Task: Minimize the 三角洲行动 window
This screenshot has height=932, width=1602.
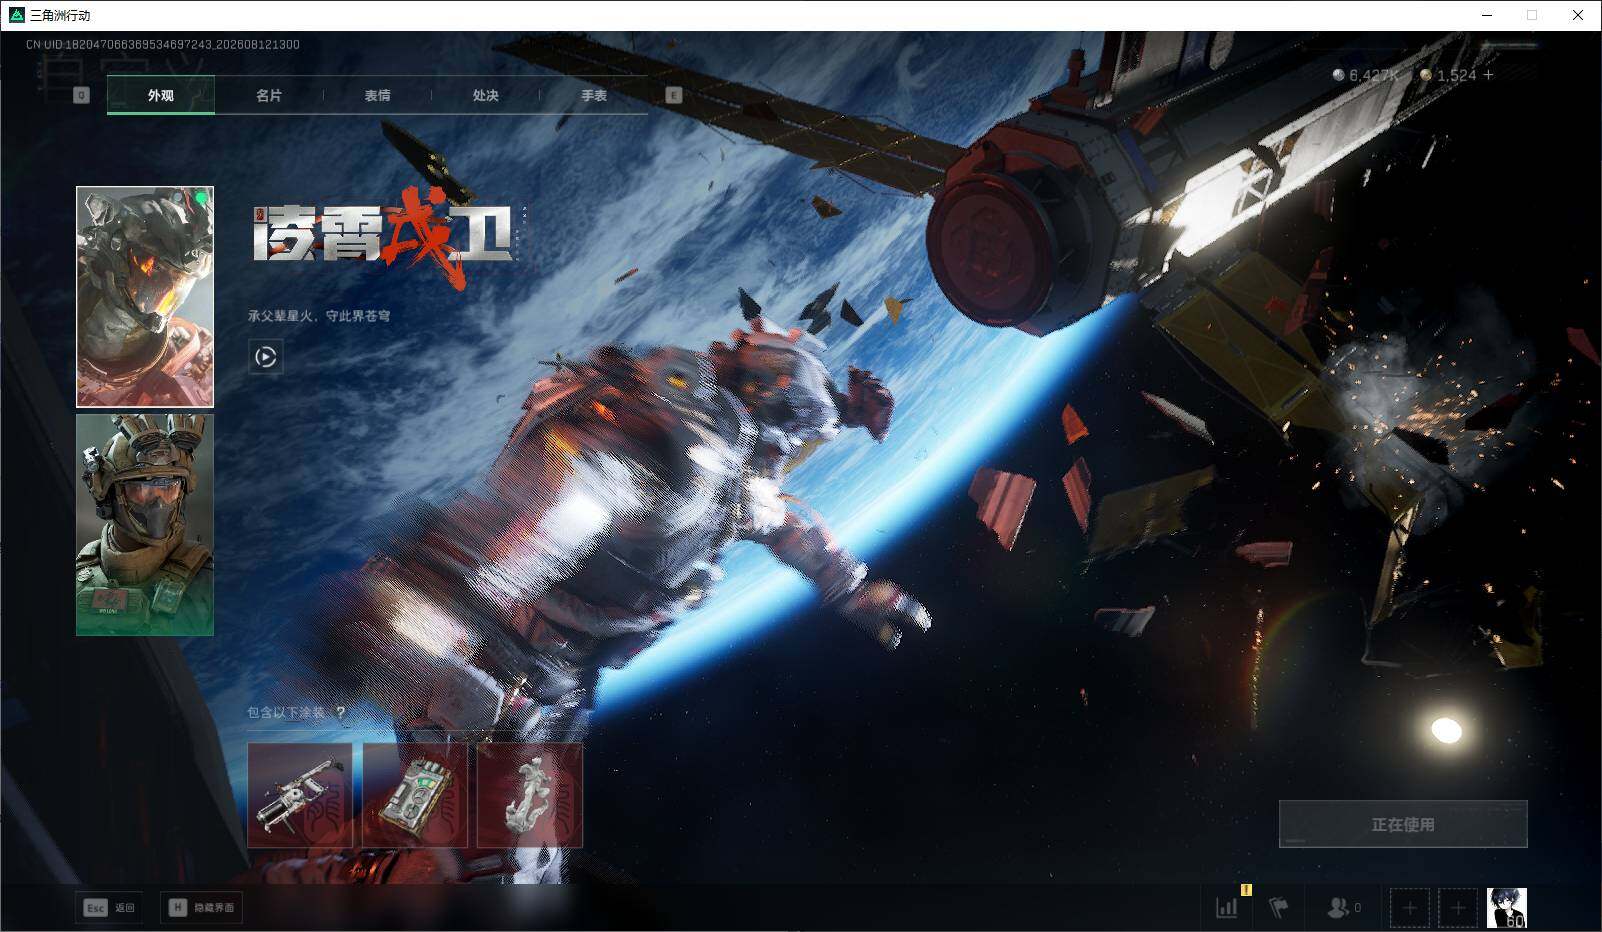Action: click(x=1487, y=15)
